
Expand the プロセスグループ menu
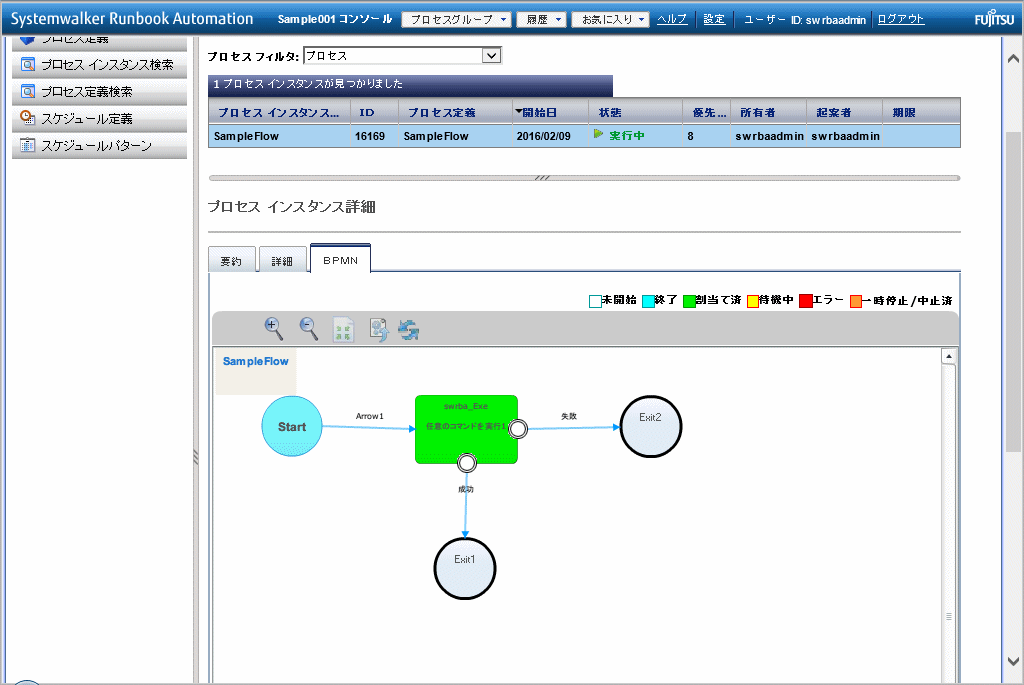pos(455,20)
